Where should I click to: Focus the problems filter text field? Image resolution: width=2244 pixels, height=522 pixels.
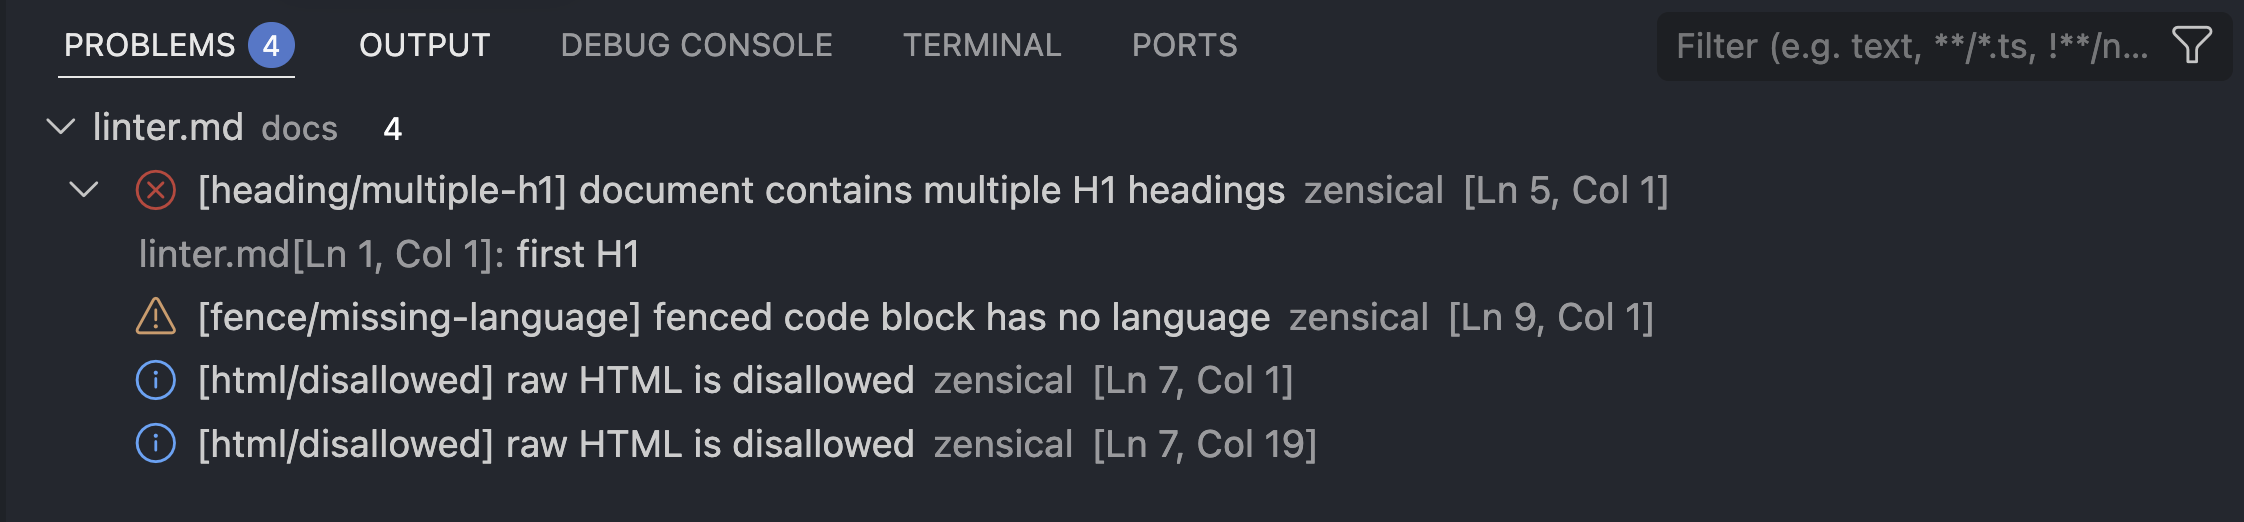click(1912, 46)
